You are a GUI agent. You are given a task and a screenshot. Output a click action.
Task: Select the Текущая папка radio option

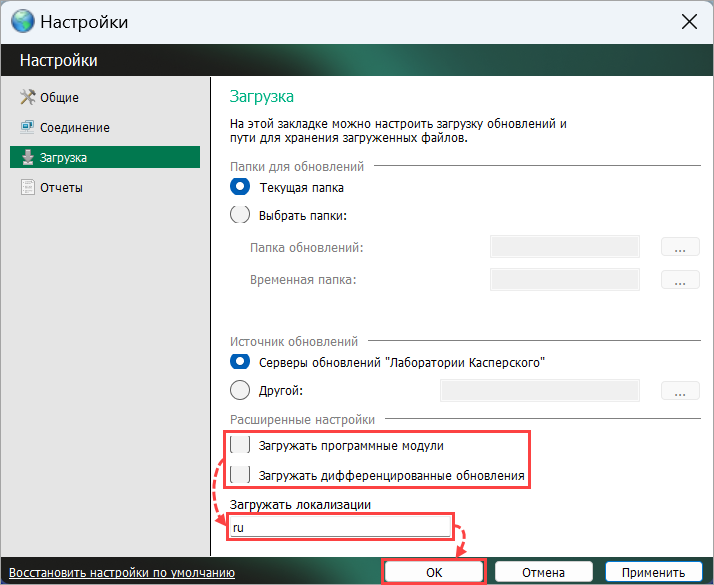tap(240, 187)
